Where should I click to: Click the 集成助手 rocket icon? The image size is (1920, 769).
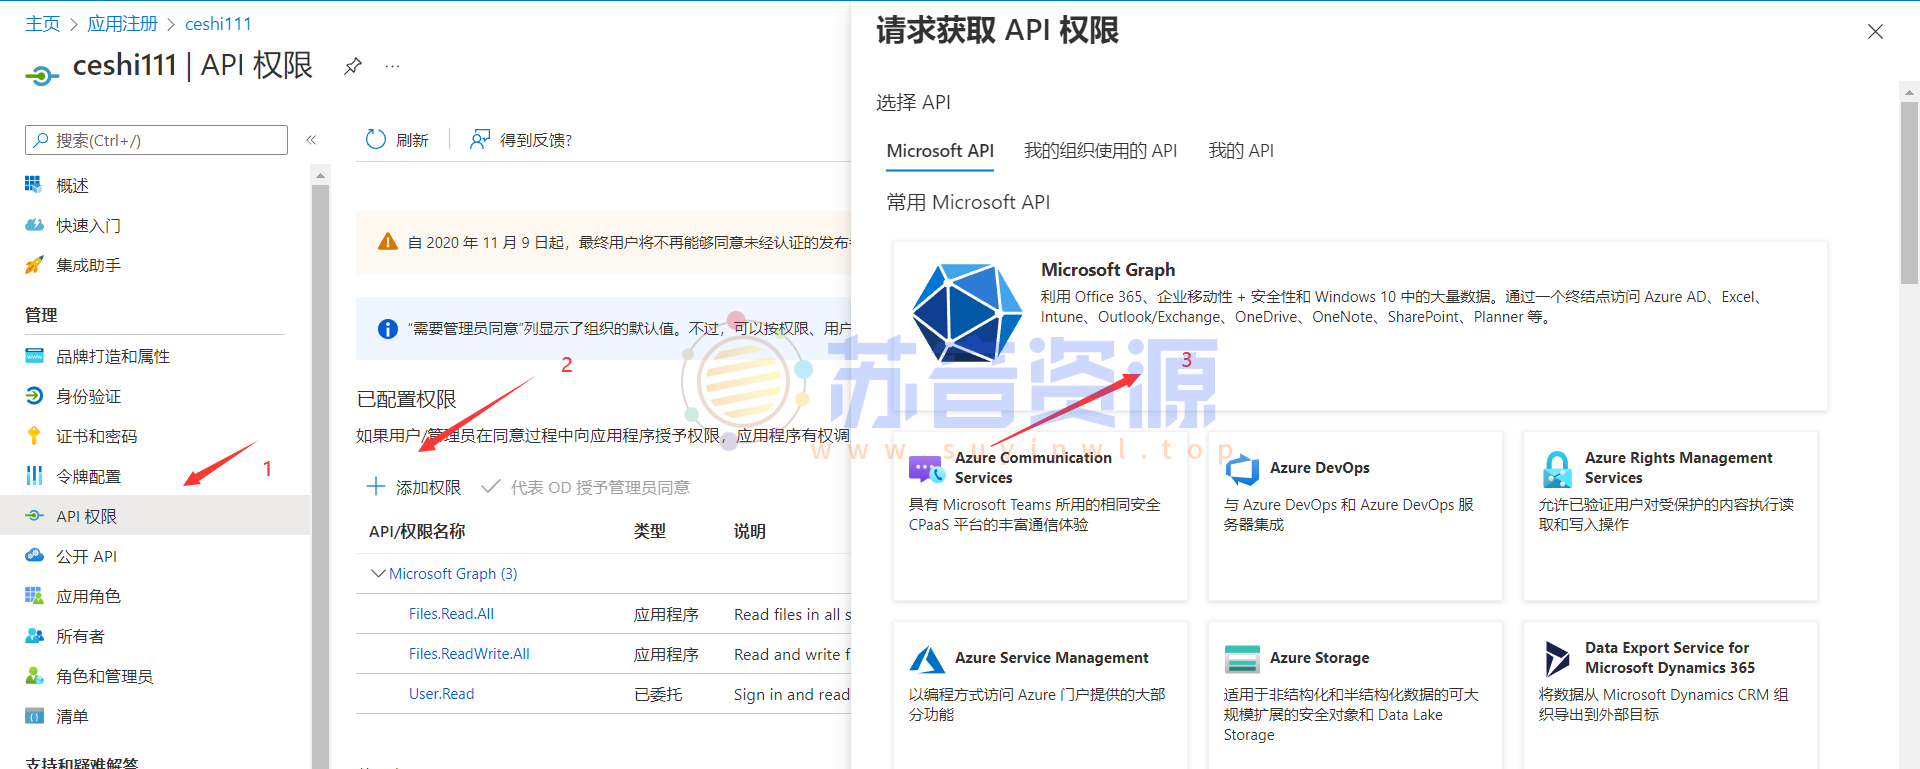pyautogui.click(x=34, y=265)
